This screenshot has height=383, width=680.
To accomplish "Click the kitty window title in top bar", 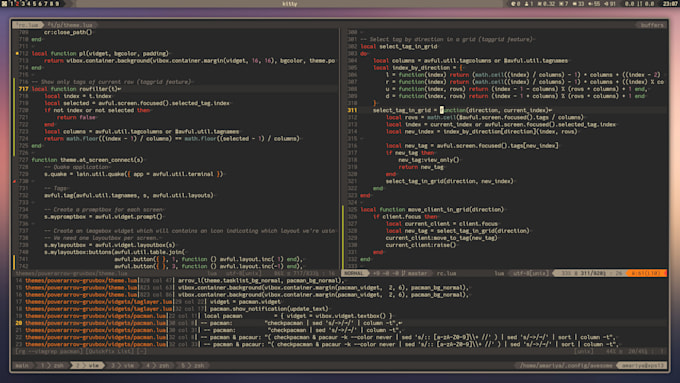I will (x=290, y=3).
